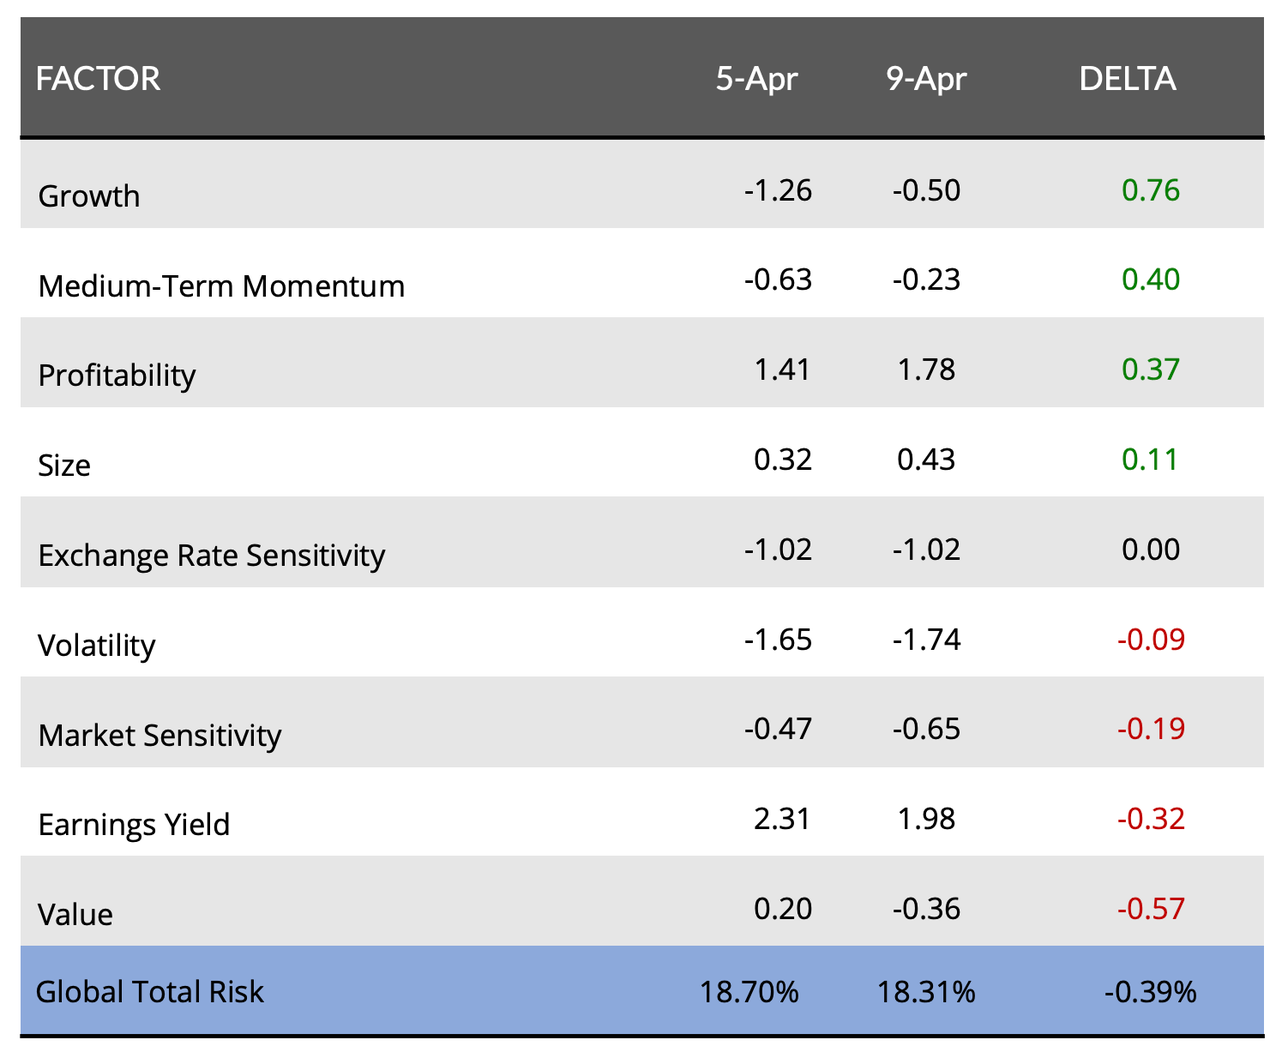Image resolution: width=1276 pixels, height=1046 pixels.
Task: Click Earnings Yield 5-Apr value 2.31
Action: [x=782, y=819]
